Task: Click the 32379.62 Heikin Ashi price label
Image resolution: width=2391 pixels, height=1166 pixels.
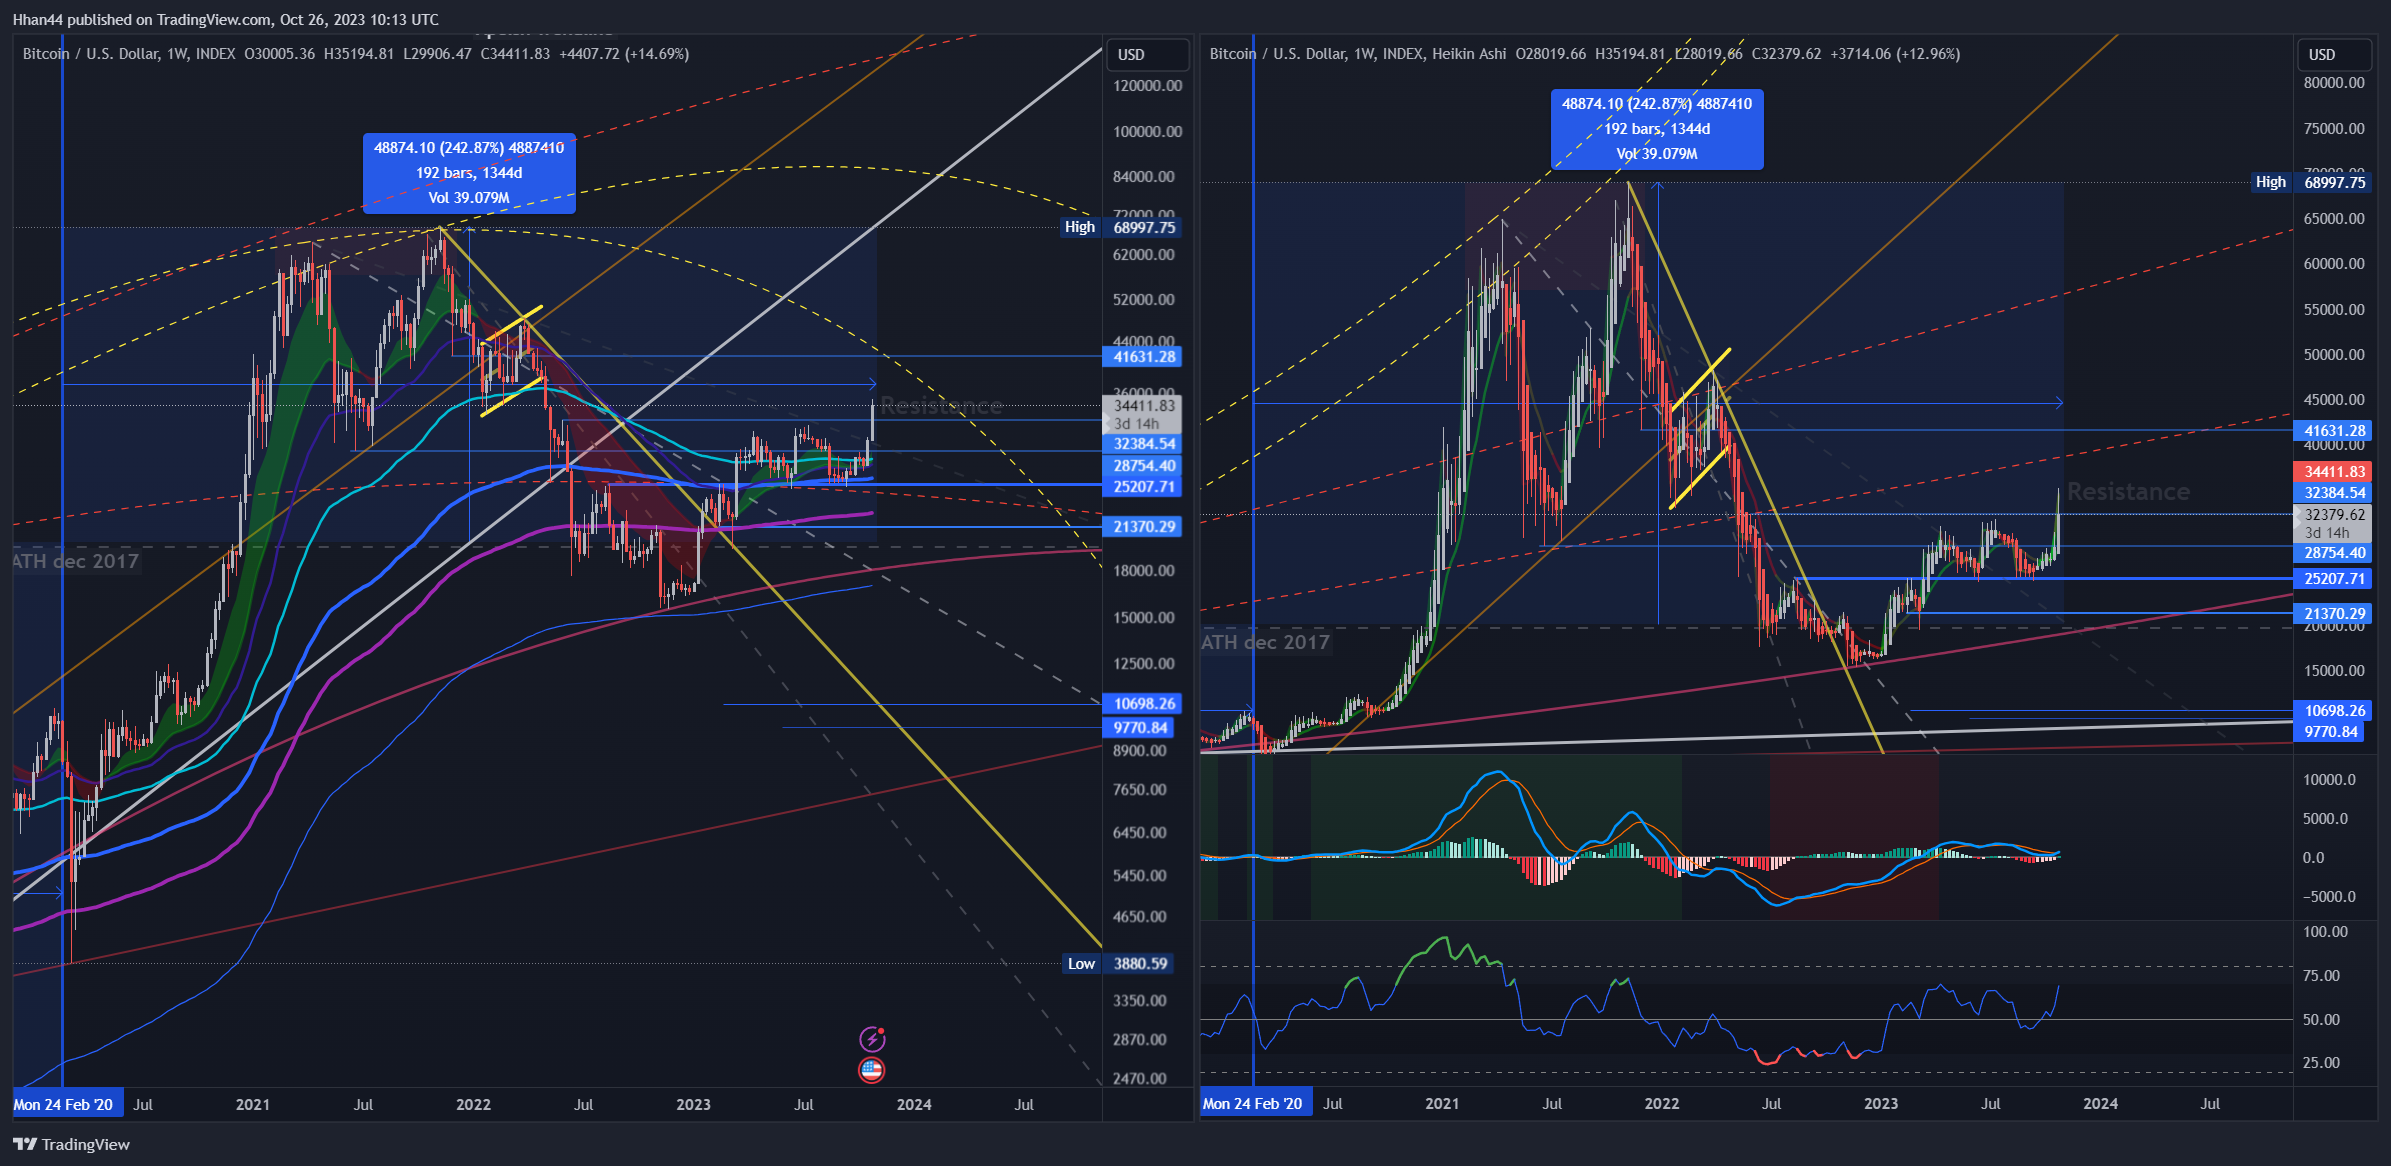Action: pyautogui.click(x=2333, y=515)
